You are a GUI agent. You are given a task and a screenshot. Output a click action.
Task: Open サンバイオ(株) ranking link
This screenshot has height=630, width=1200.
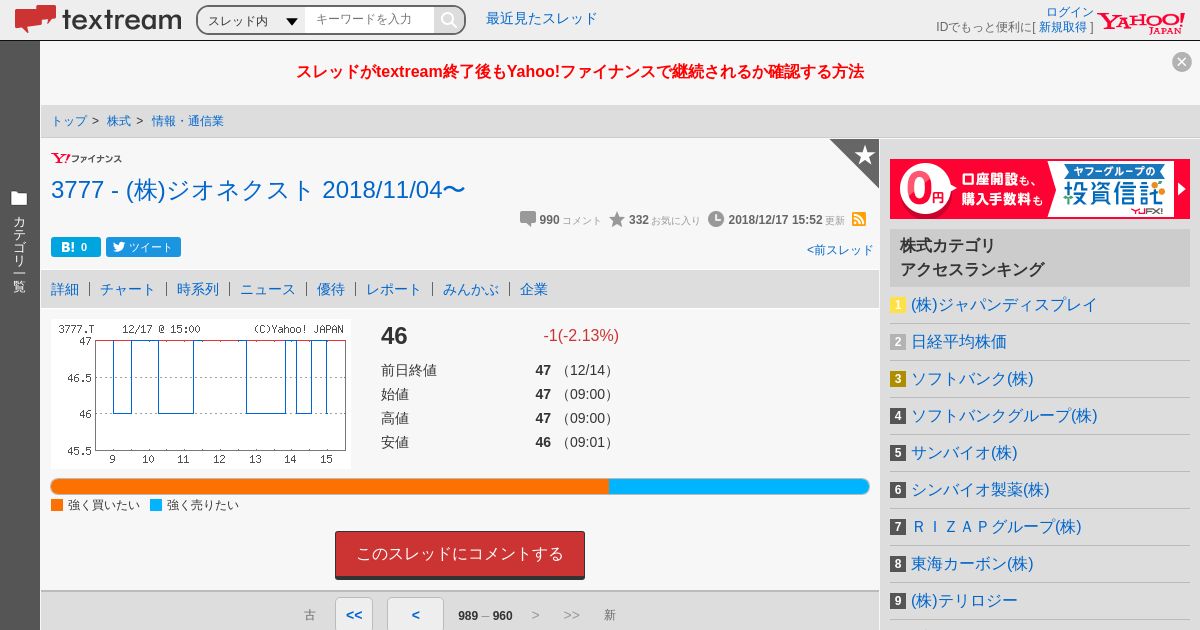[x=964, y=453]
